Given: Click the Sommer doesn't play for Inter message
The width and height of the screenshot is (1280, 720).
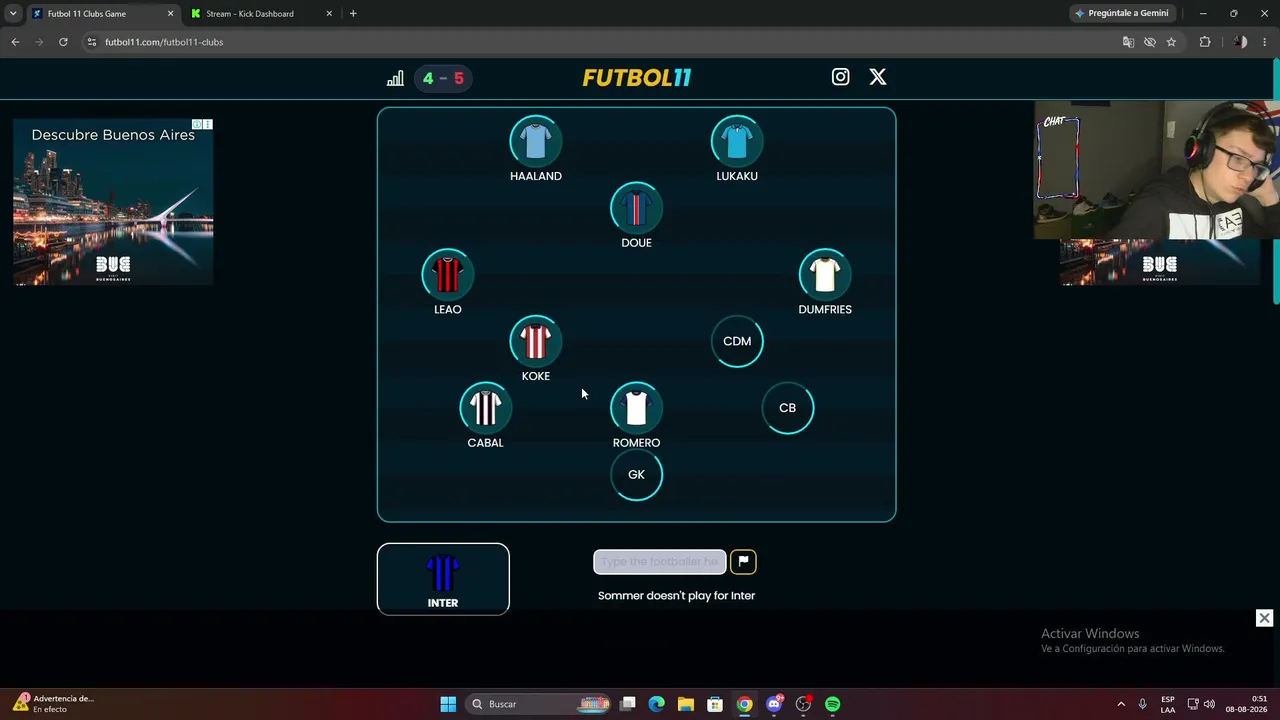Looking at the screenshot, I should (676, 596).
